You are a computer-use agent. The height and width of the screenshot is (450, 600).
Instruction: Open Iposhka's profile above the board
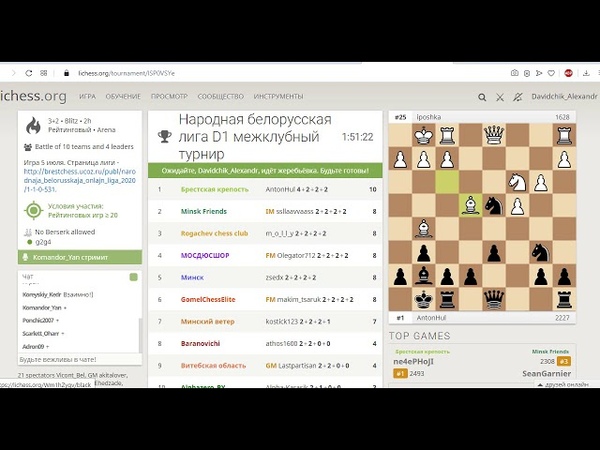(x=429, y=117)
